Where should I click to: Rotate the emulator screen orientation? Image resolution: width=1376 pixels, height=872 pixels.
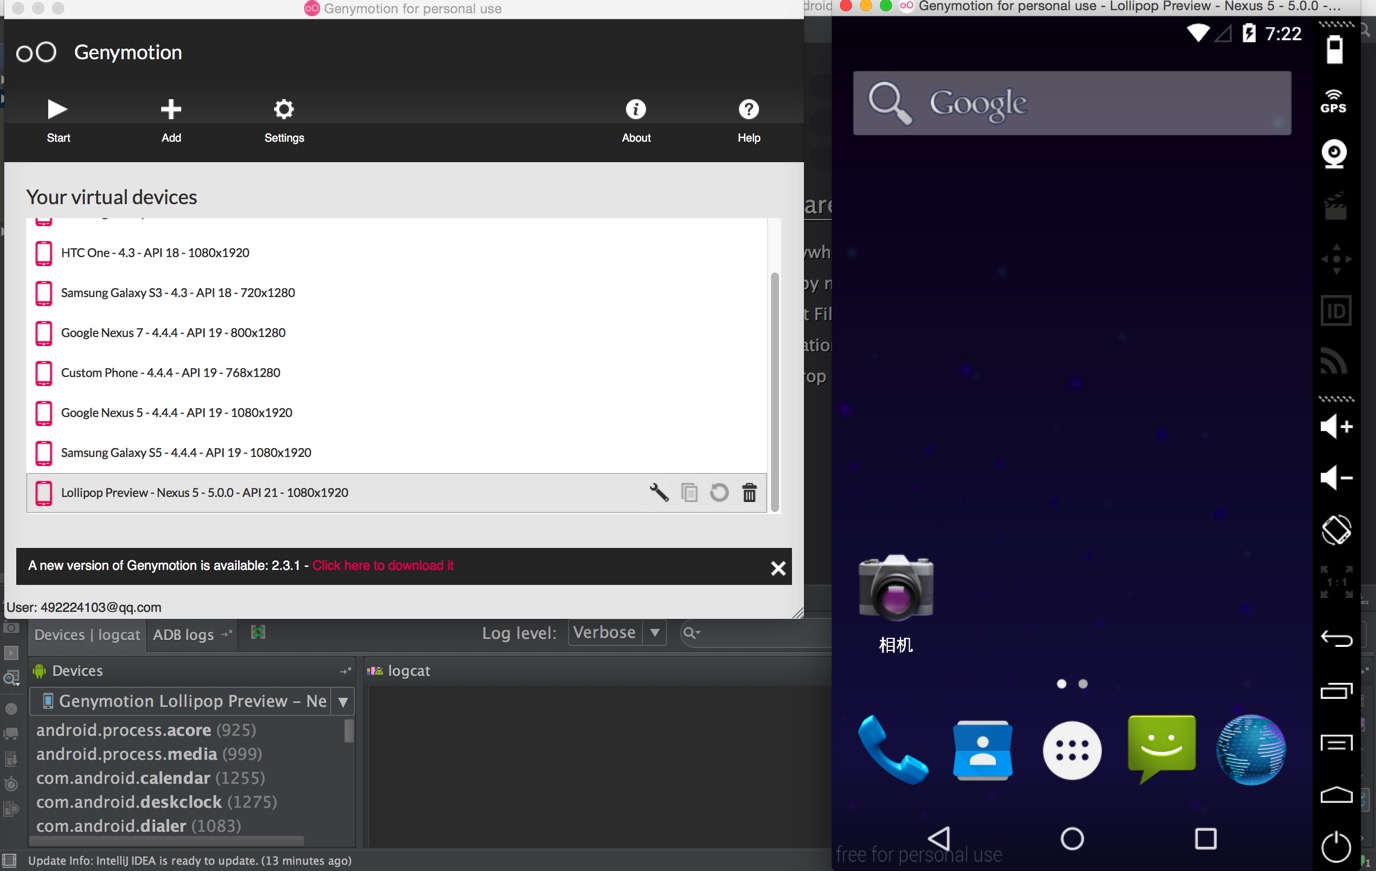[1336, 529]
